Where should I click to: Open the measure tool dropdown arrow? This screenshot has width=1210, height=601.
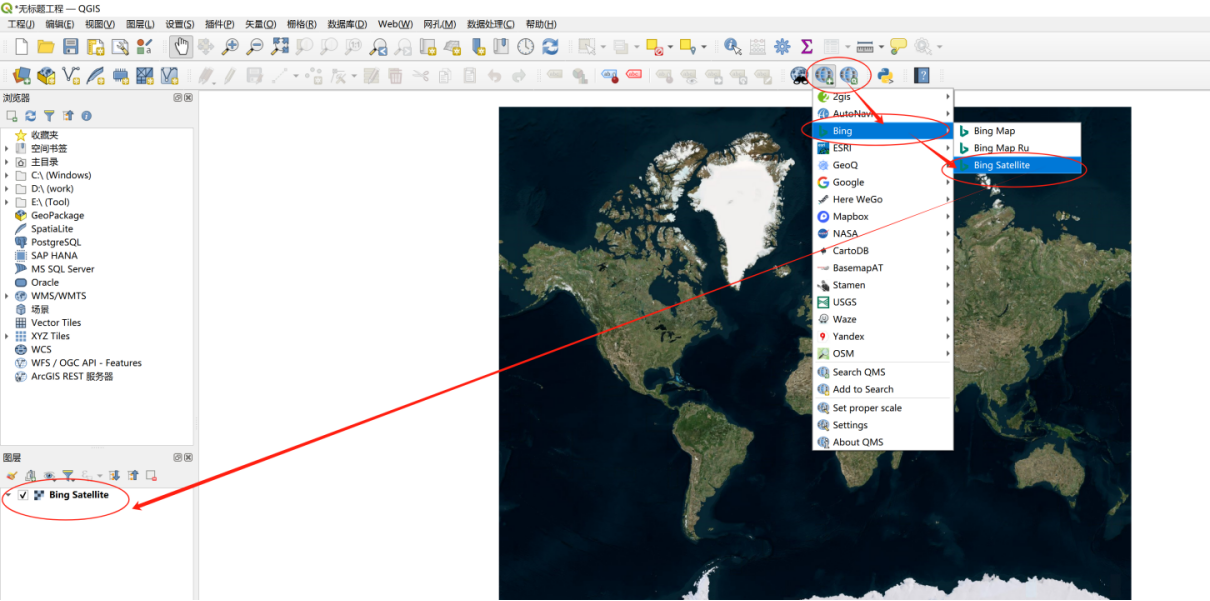(881, 47)
